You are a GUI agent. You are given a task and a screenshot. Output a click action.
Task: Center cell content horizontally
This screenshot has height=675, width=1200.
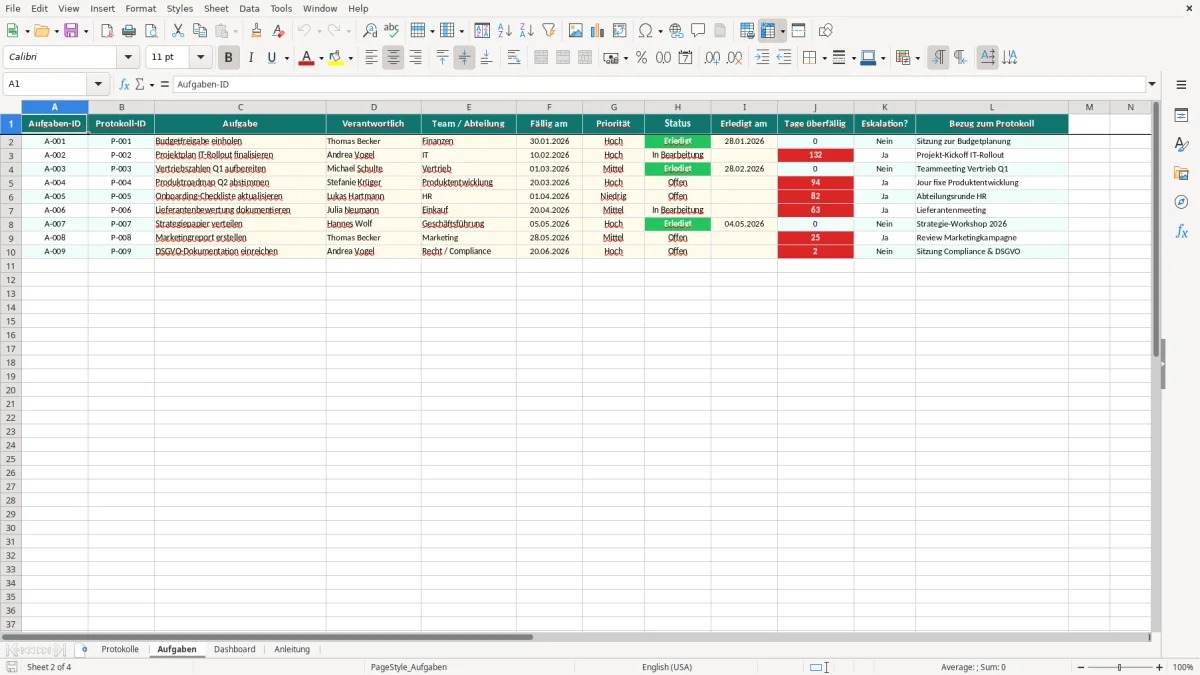click(x=393, y=58)
